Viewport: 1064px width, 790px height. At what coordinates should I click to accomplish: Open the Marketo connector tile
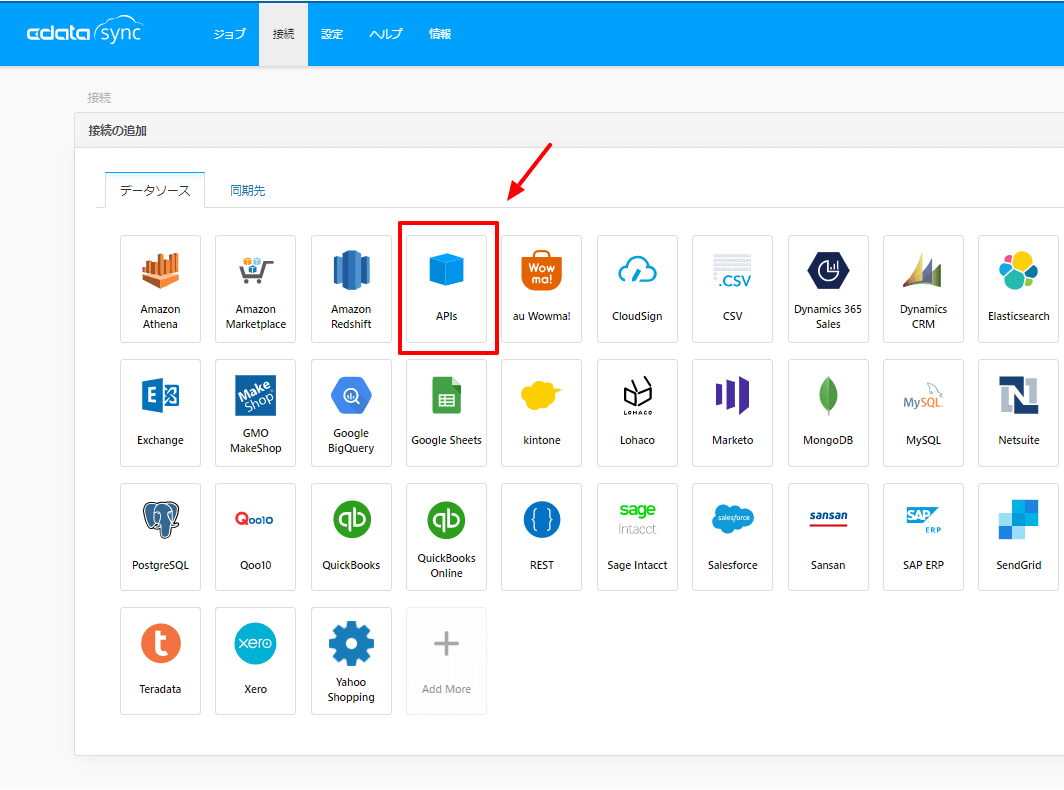click(732, 413)
